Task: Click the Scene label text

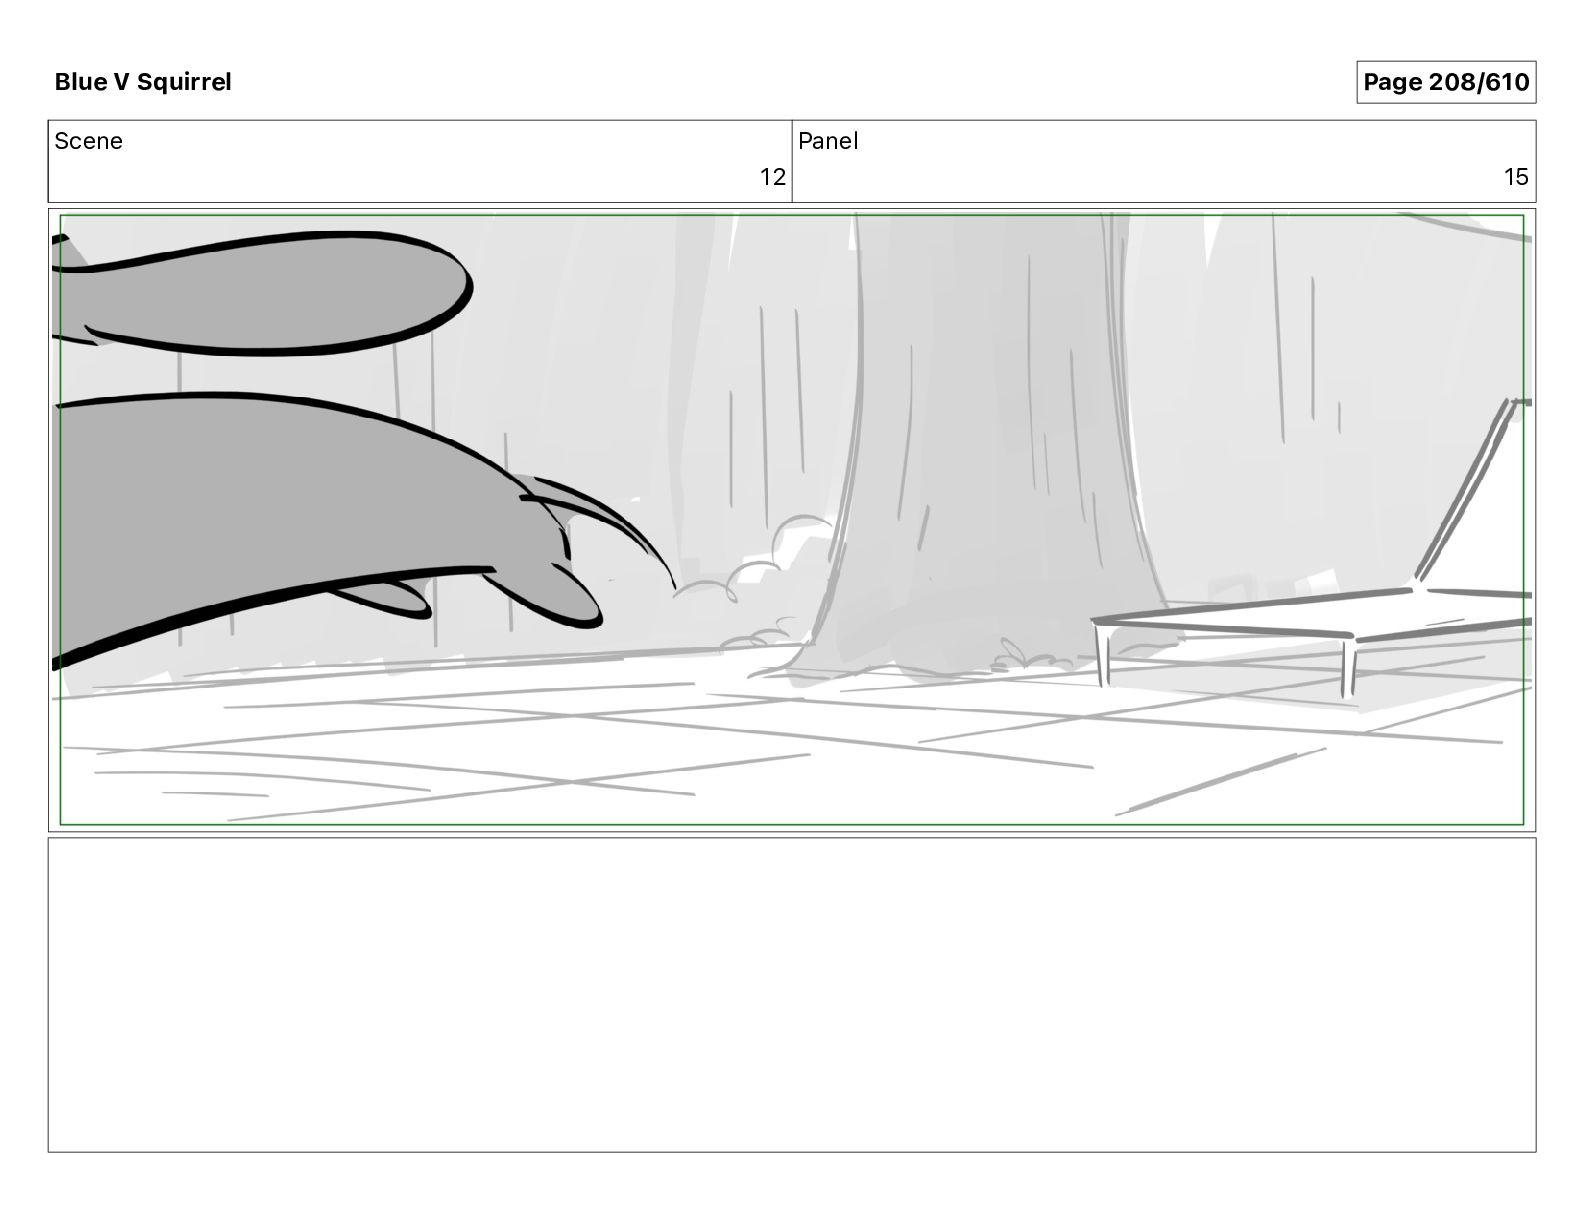Action: coord(89,141)
